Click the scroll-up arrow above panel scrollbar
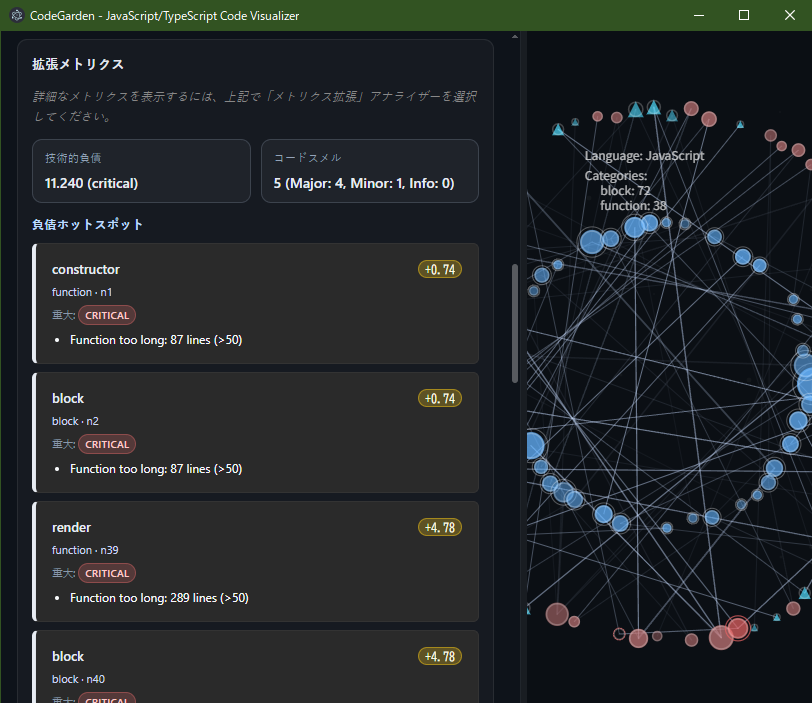The width and height of the screenshot is (812, 703). (515, 36)
